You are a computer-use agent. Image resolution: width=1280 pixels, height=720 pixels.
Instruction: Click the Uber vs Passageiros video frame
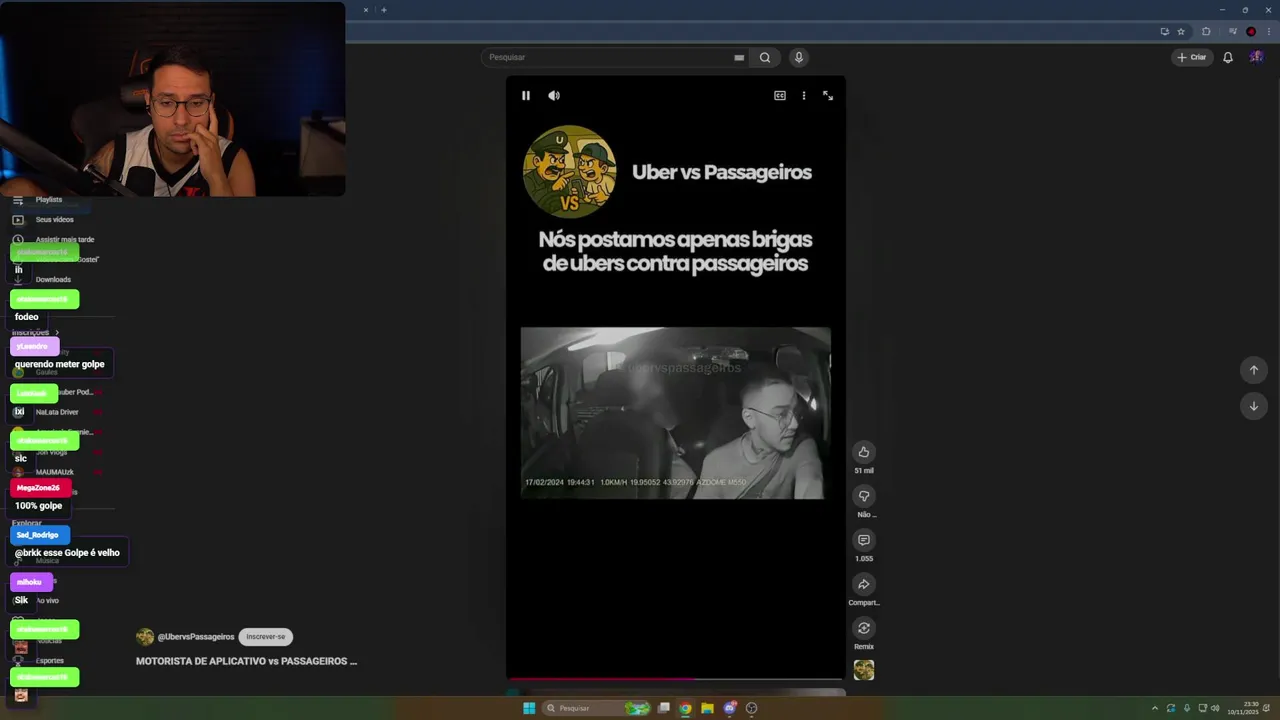[x=676, y=413]
